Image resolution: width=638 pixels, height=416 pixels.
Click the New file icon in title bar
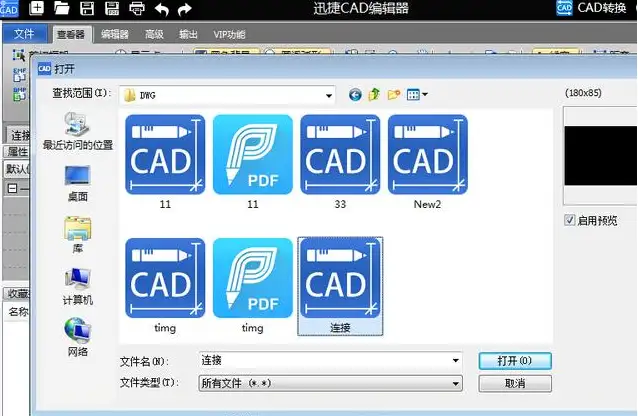click(x=37, y=8)
